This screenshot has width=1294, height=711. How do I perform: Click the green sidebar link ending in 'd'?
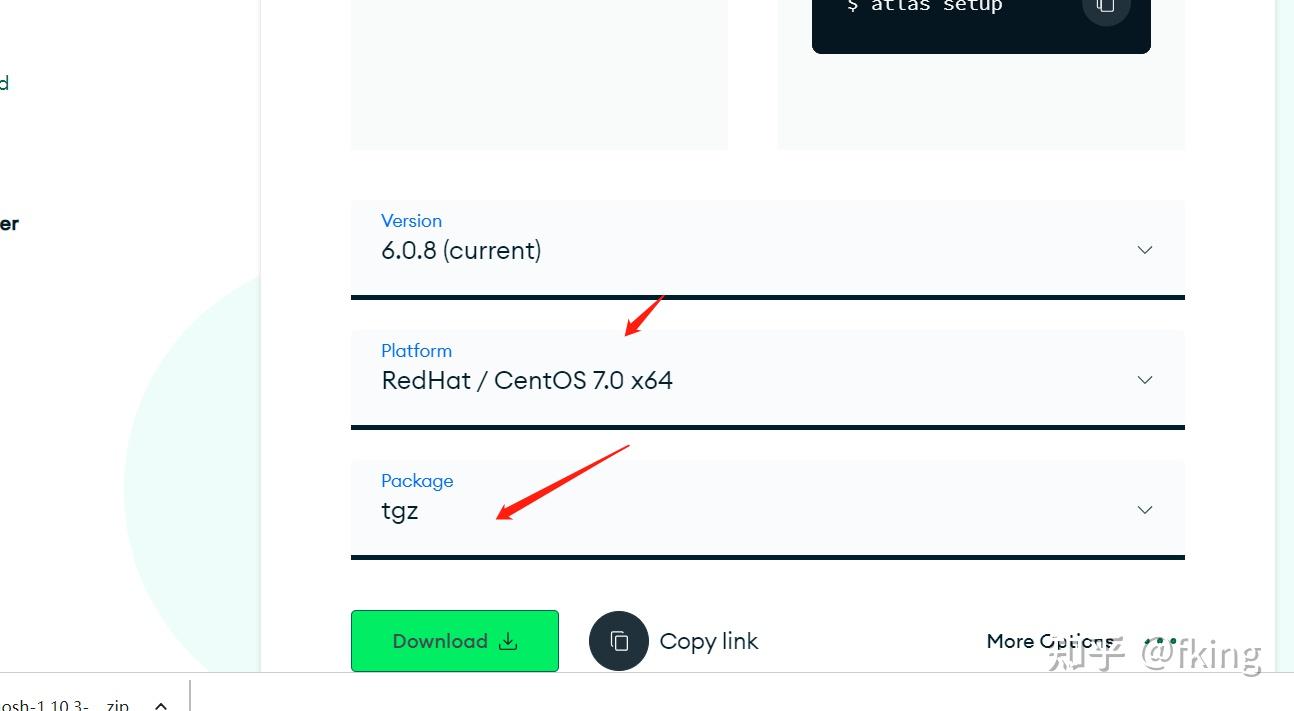click(4, 83)
